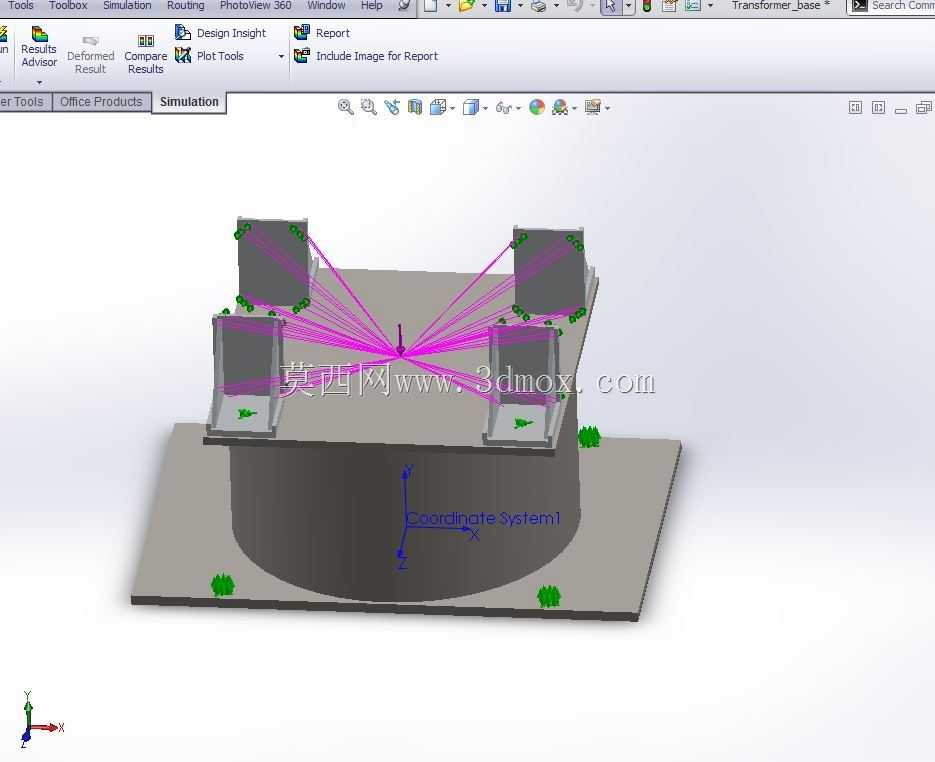
Task: Open the Tools menu
Action: 20,5
